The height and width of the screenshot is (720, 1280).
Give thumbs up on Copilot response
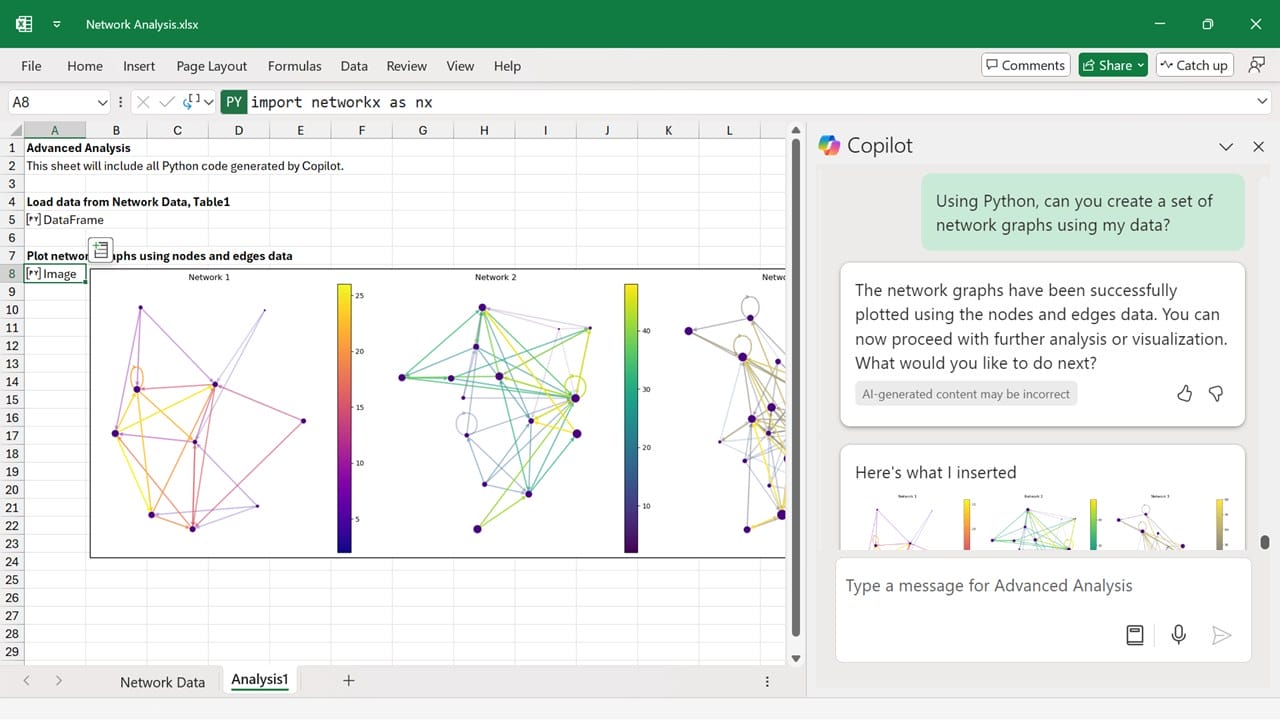click(x=1184, y=393)
